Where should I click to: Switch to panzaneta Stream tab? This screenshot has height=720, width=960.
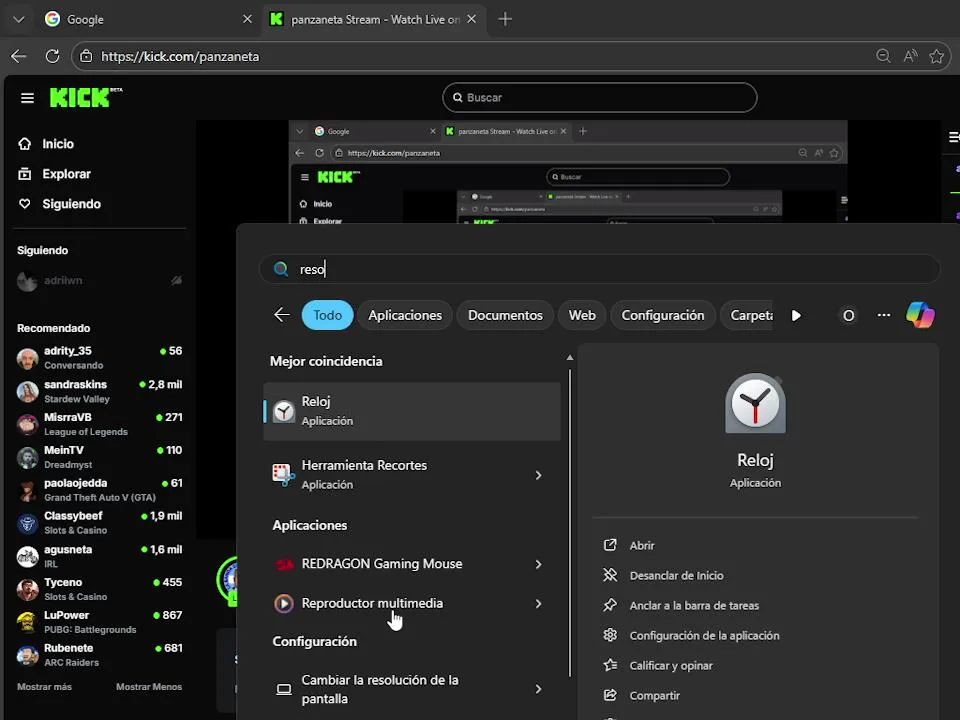(x=375, y=19)
